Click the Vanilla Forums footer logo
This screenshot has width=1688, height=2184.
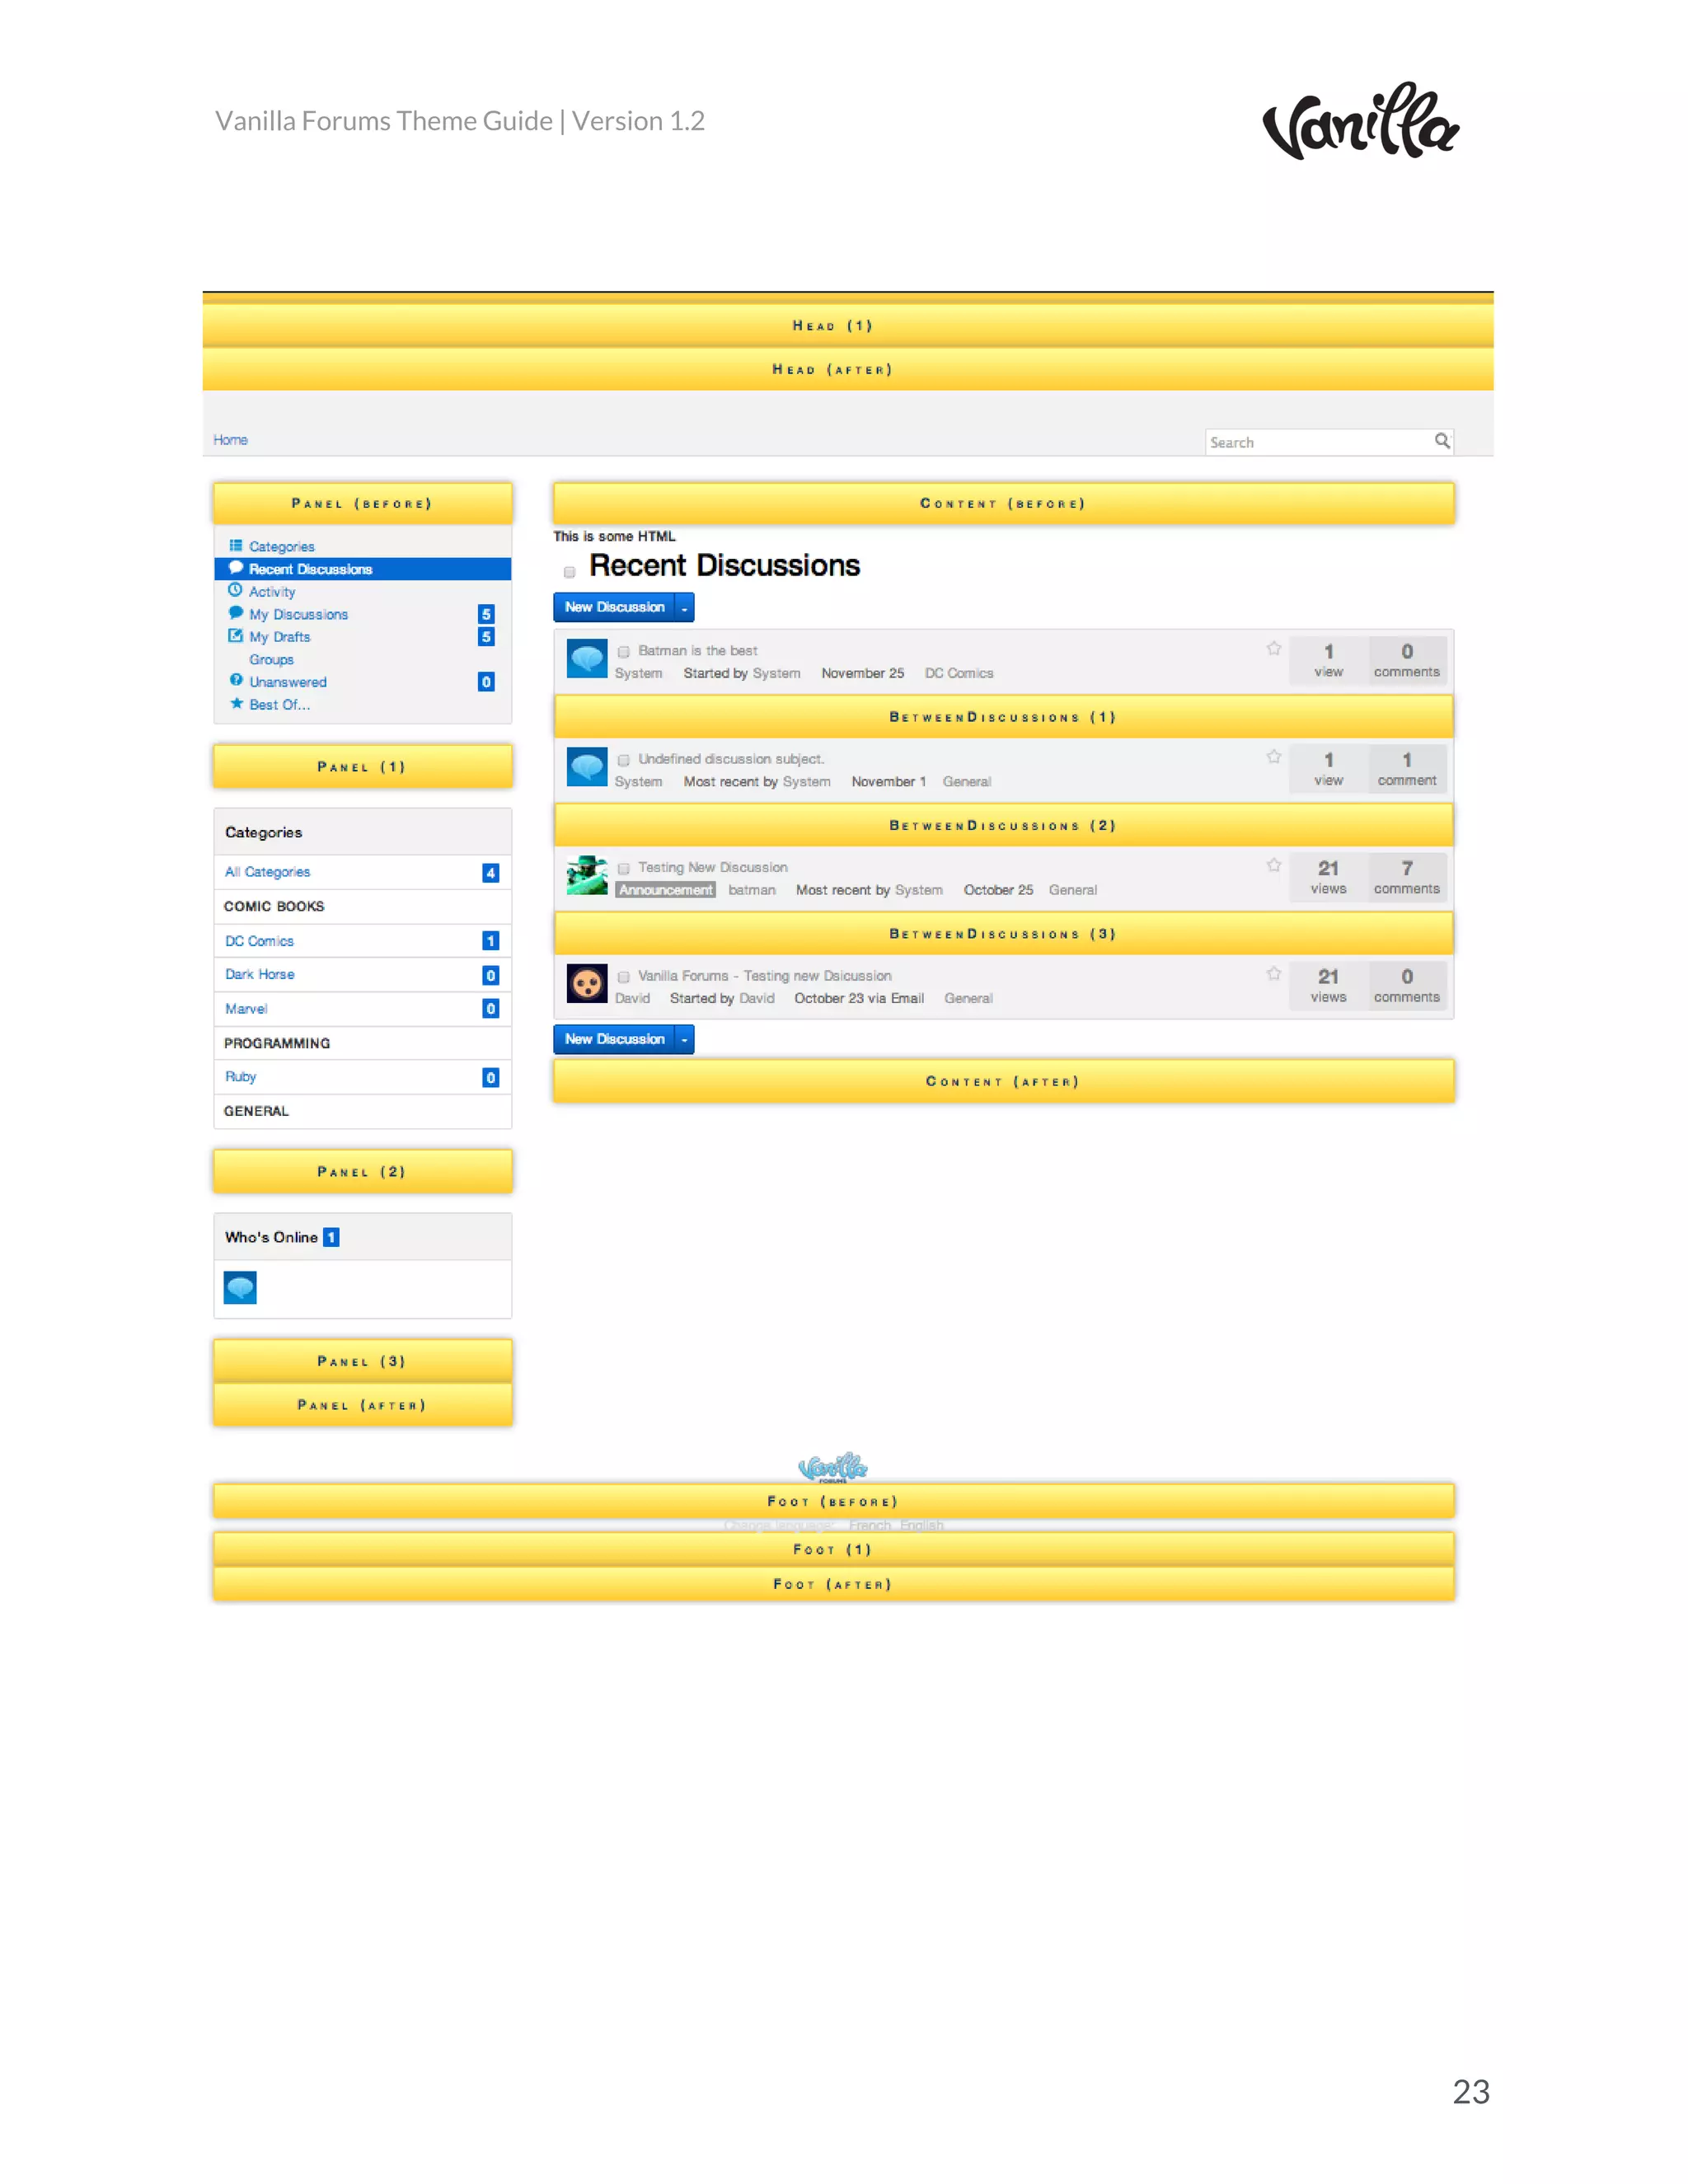point(833,1467)
